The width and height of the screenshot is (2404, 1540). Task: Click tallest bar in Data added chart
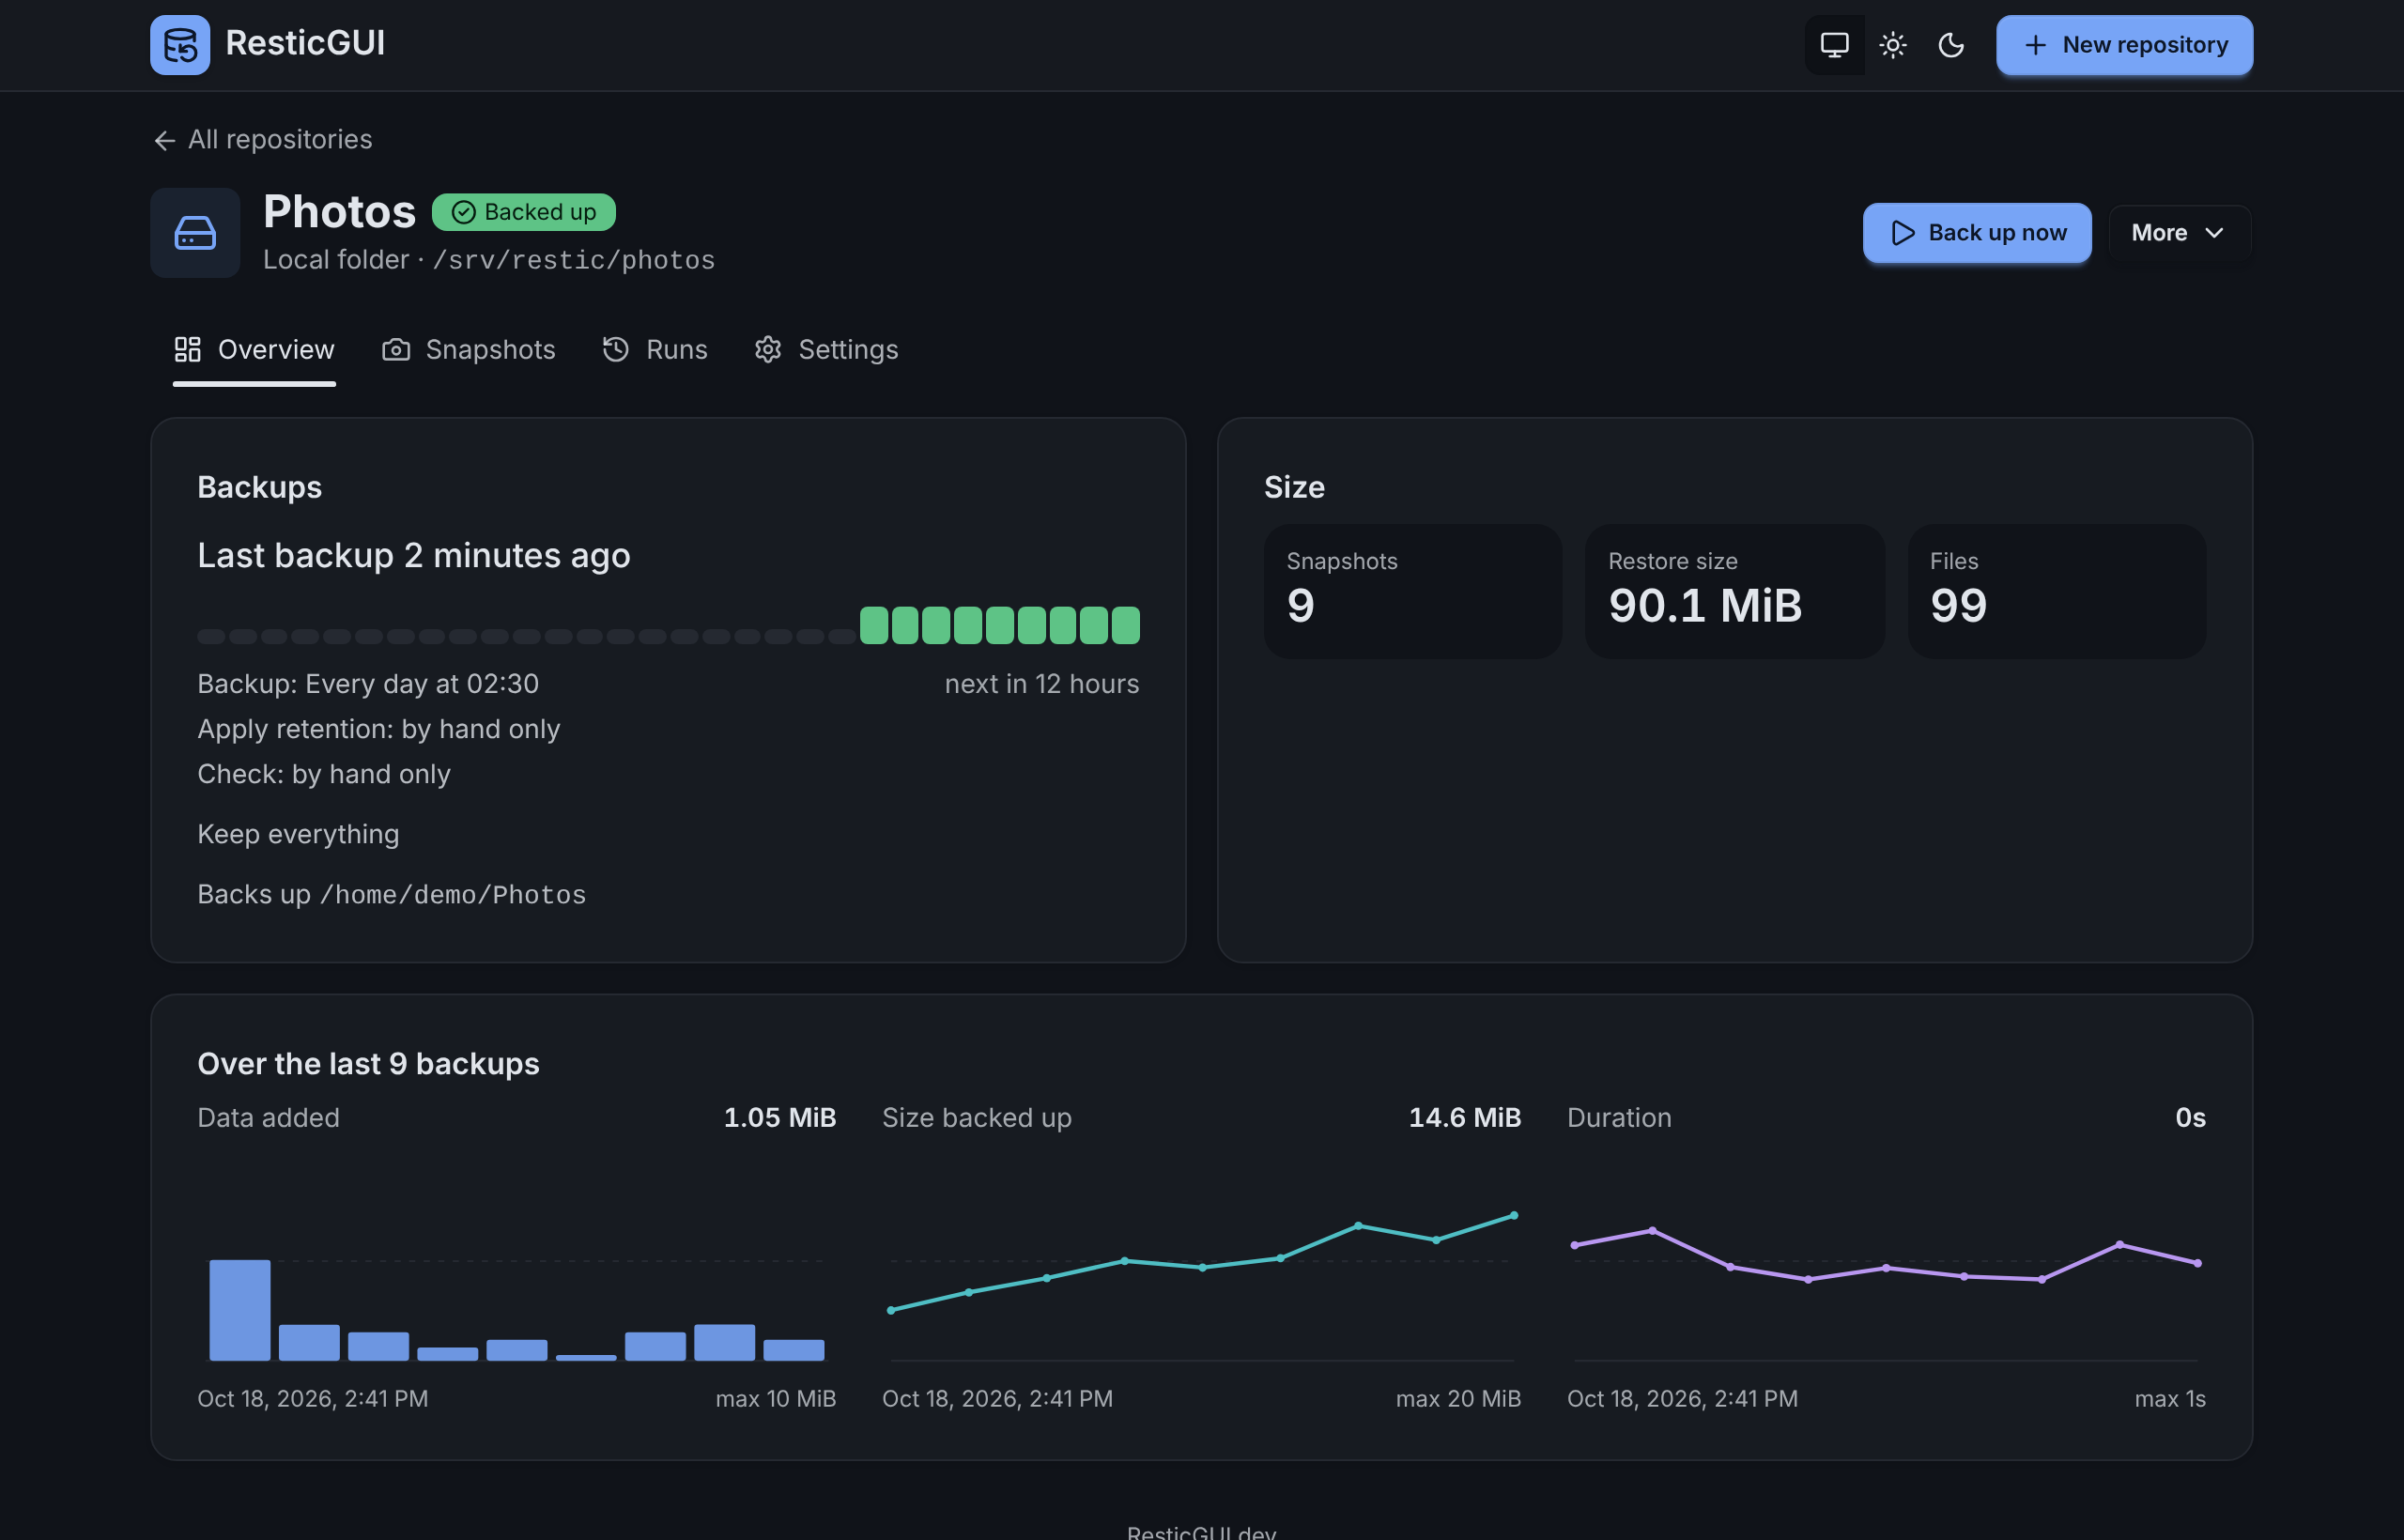coord(240,1310)
